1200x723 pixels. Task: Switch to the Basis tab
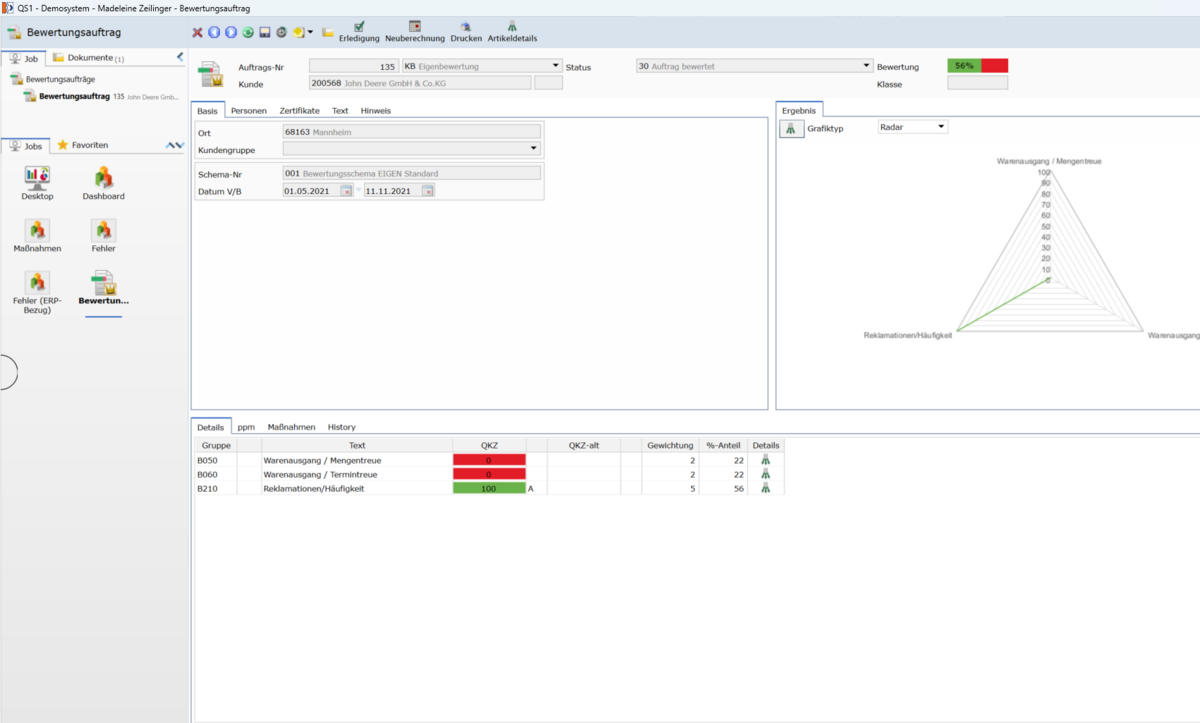(207, 110)
